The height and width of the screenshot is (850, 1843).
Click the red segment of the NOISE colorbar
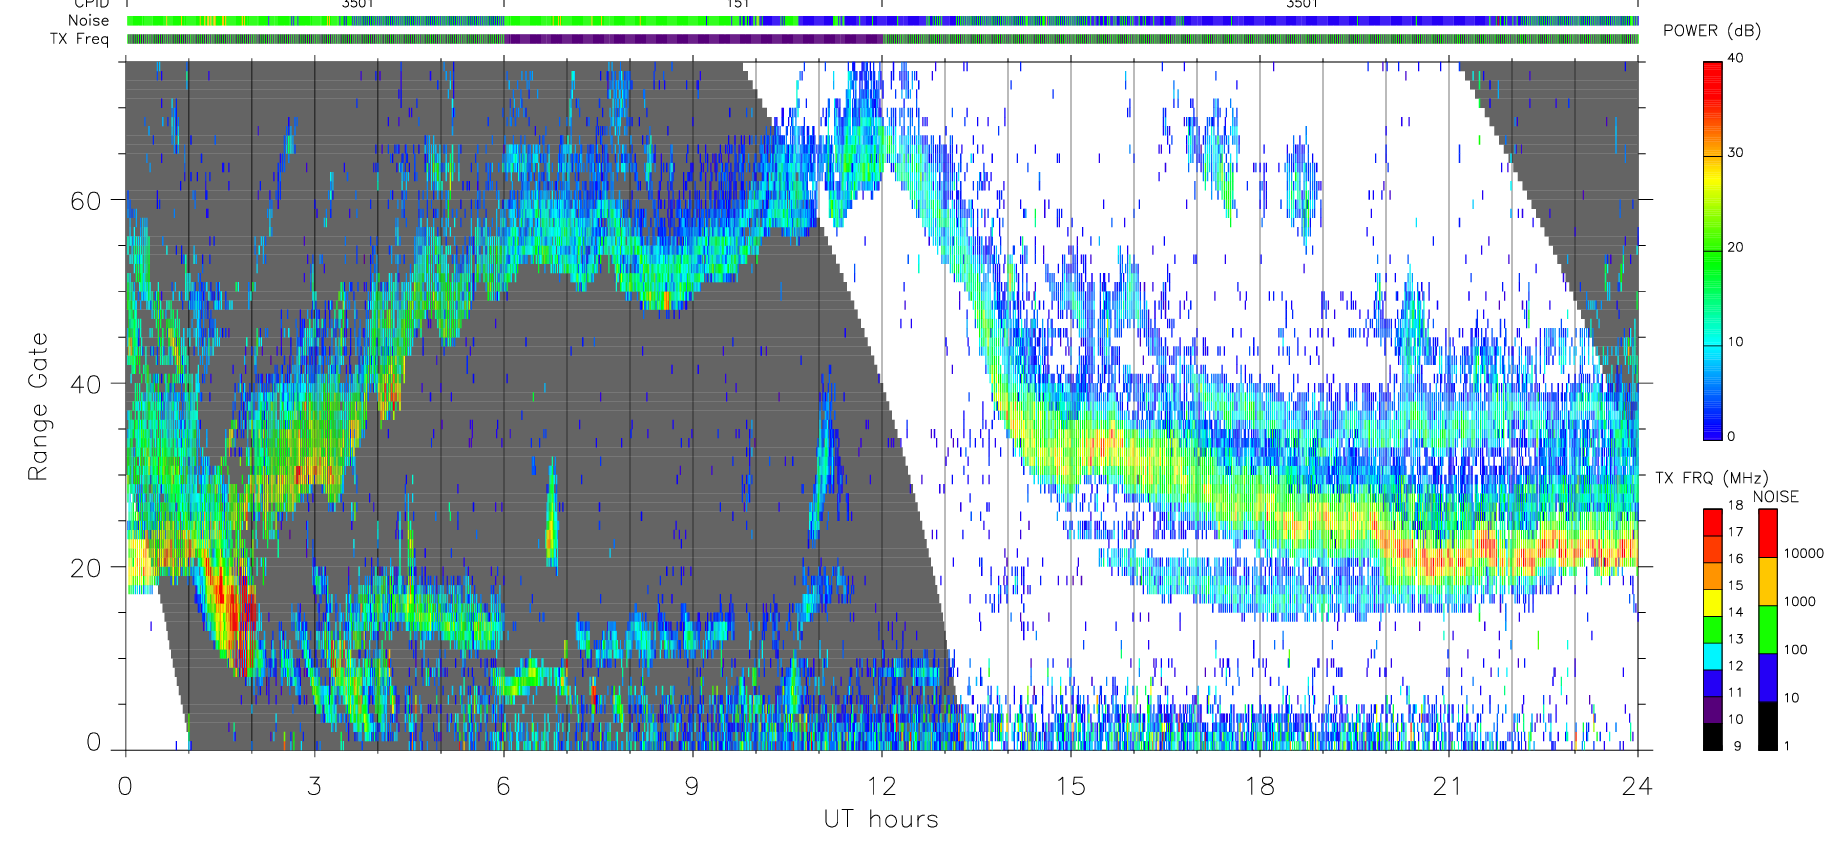1768,533
